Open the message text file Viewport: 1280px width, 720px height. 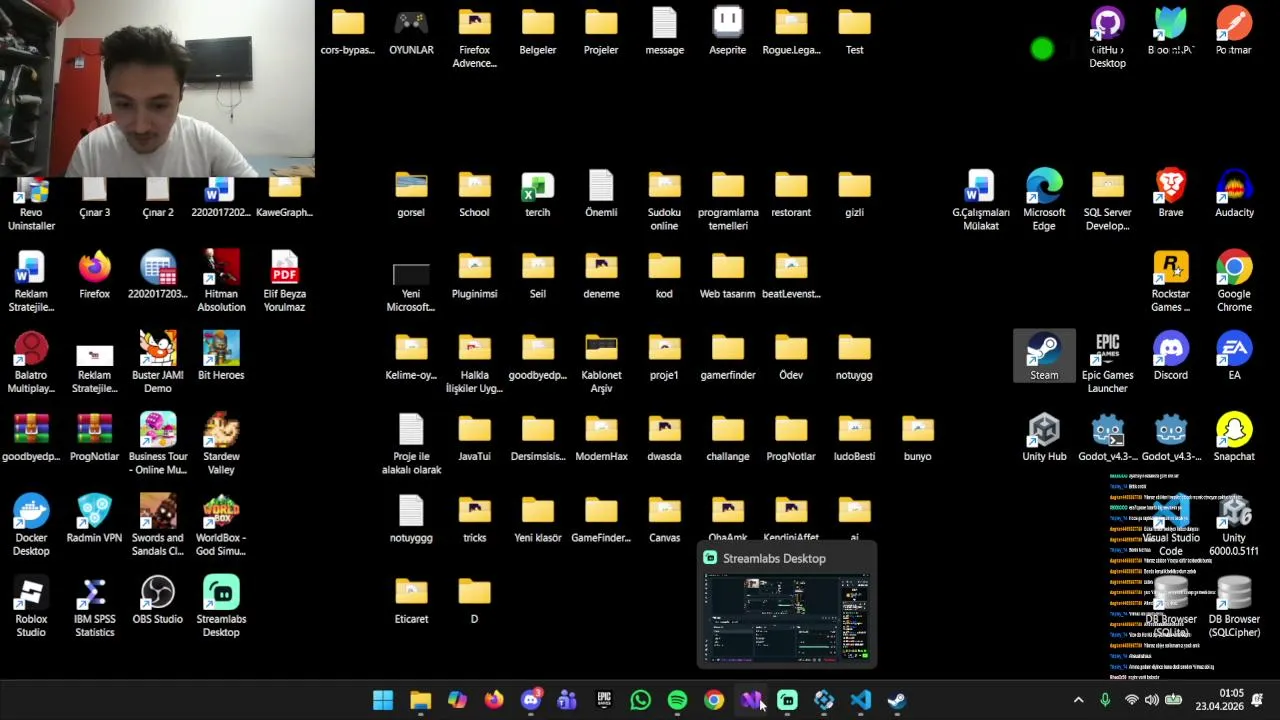click(x=664, y=30)
